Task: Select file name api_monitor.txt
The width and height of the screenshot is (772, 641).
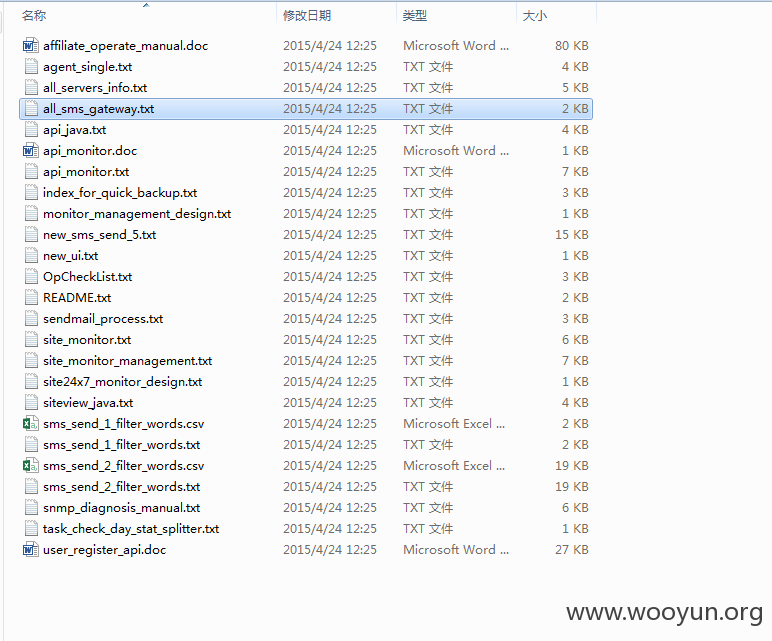Action: pos(86,172)
